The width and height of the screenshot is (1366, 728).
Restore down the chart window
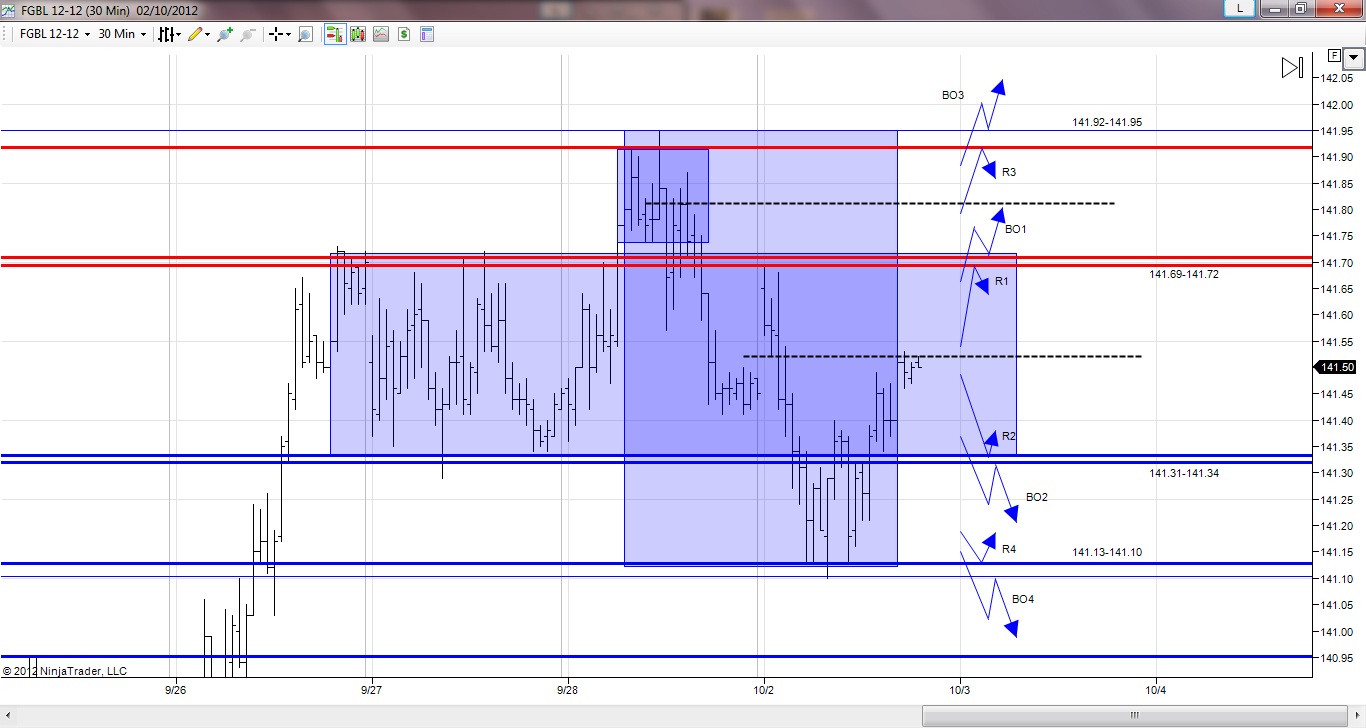1301,8
